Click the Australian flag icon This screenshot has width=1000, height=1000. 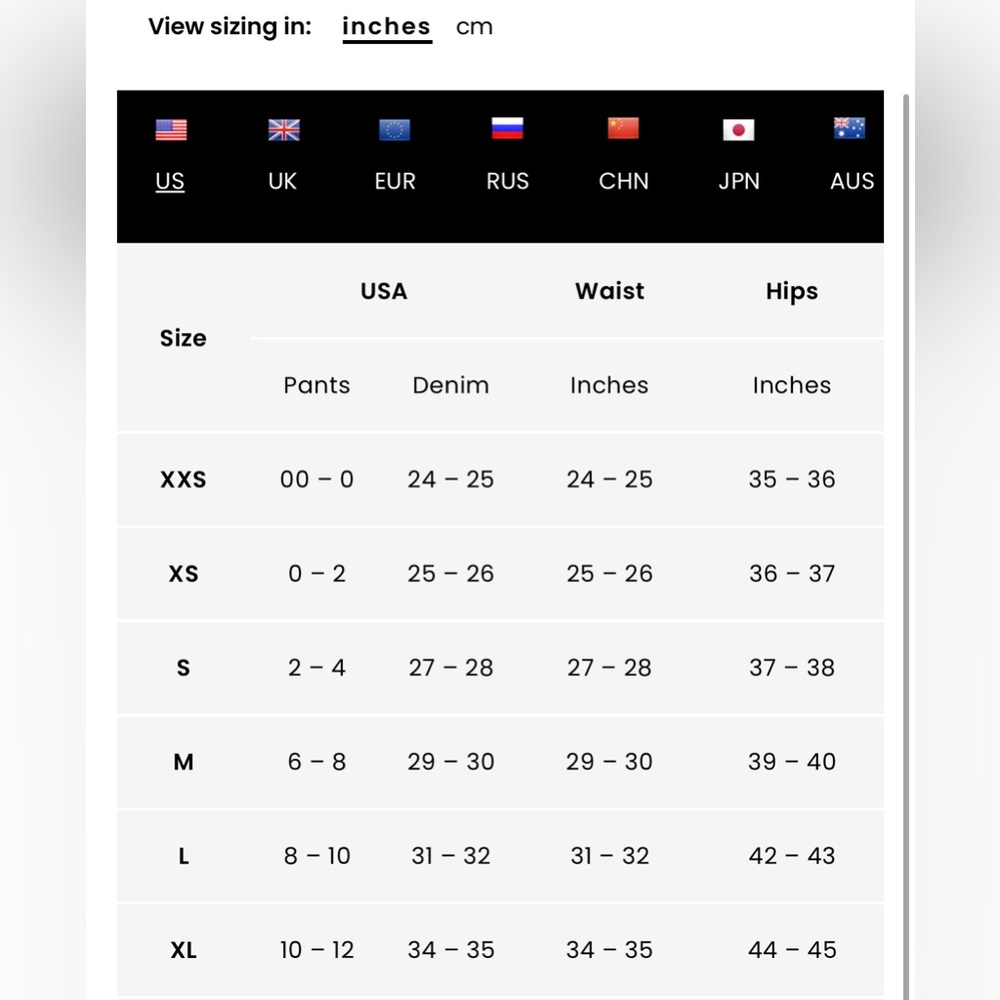click(850, 129)
